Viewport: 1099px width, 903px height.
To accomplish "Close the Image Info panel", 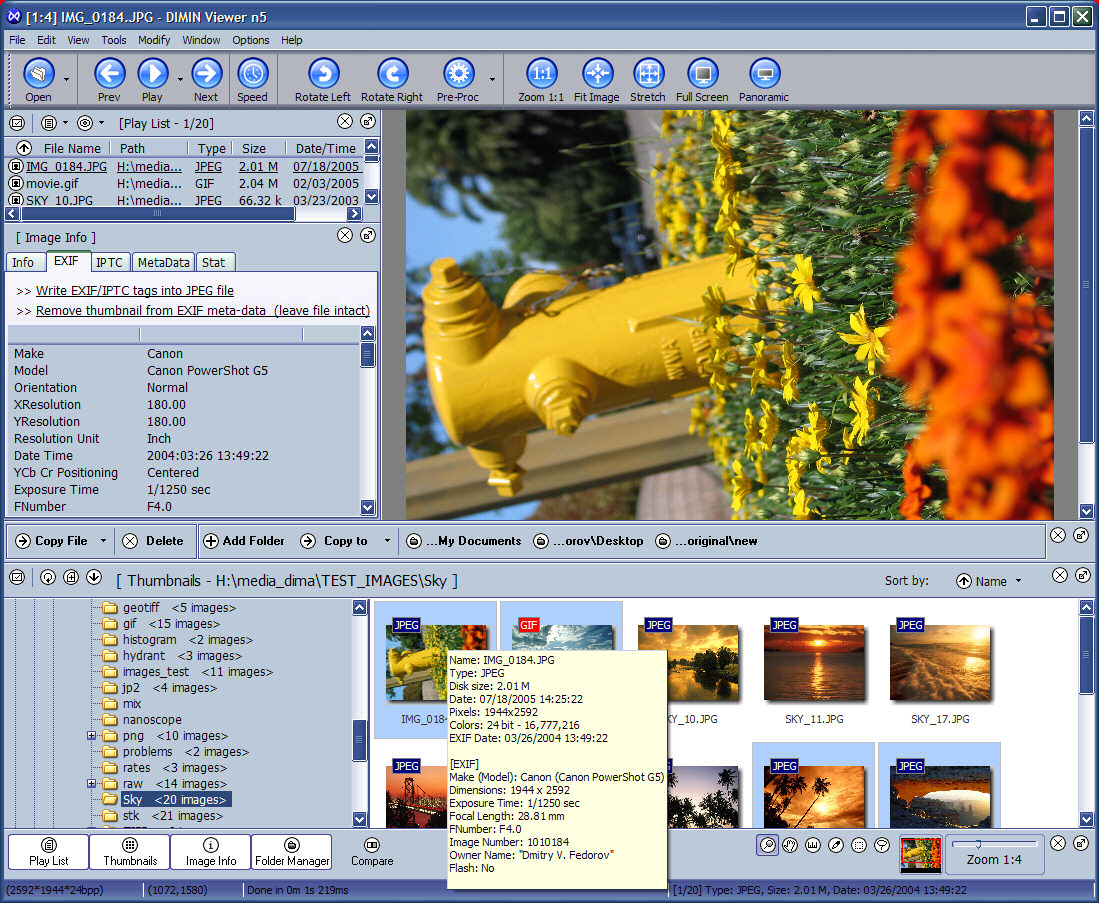I will 345,236.
